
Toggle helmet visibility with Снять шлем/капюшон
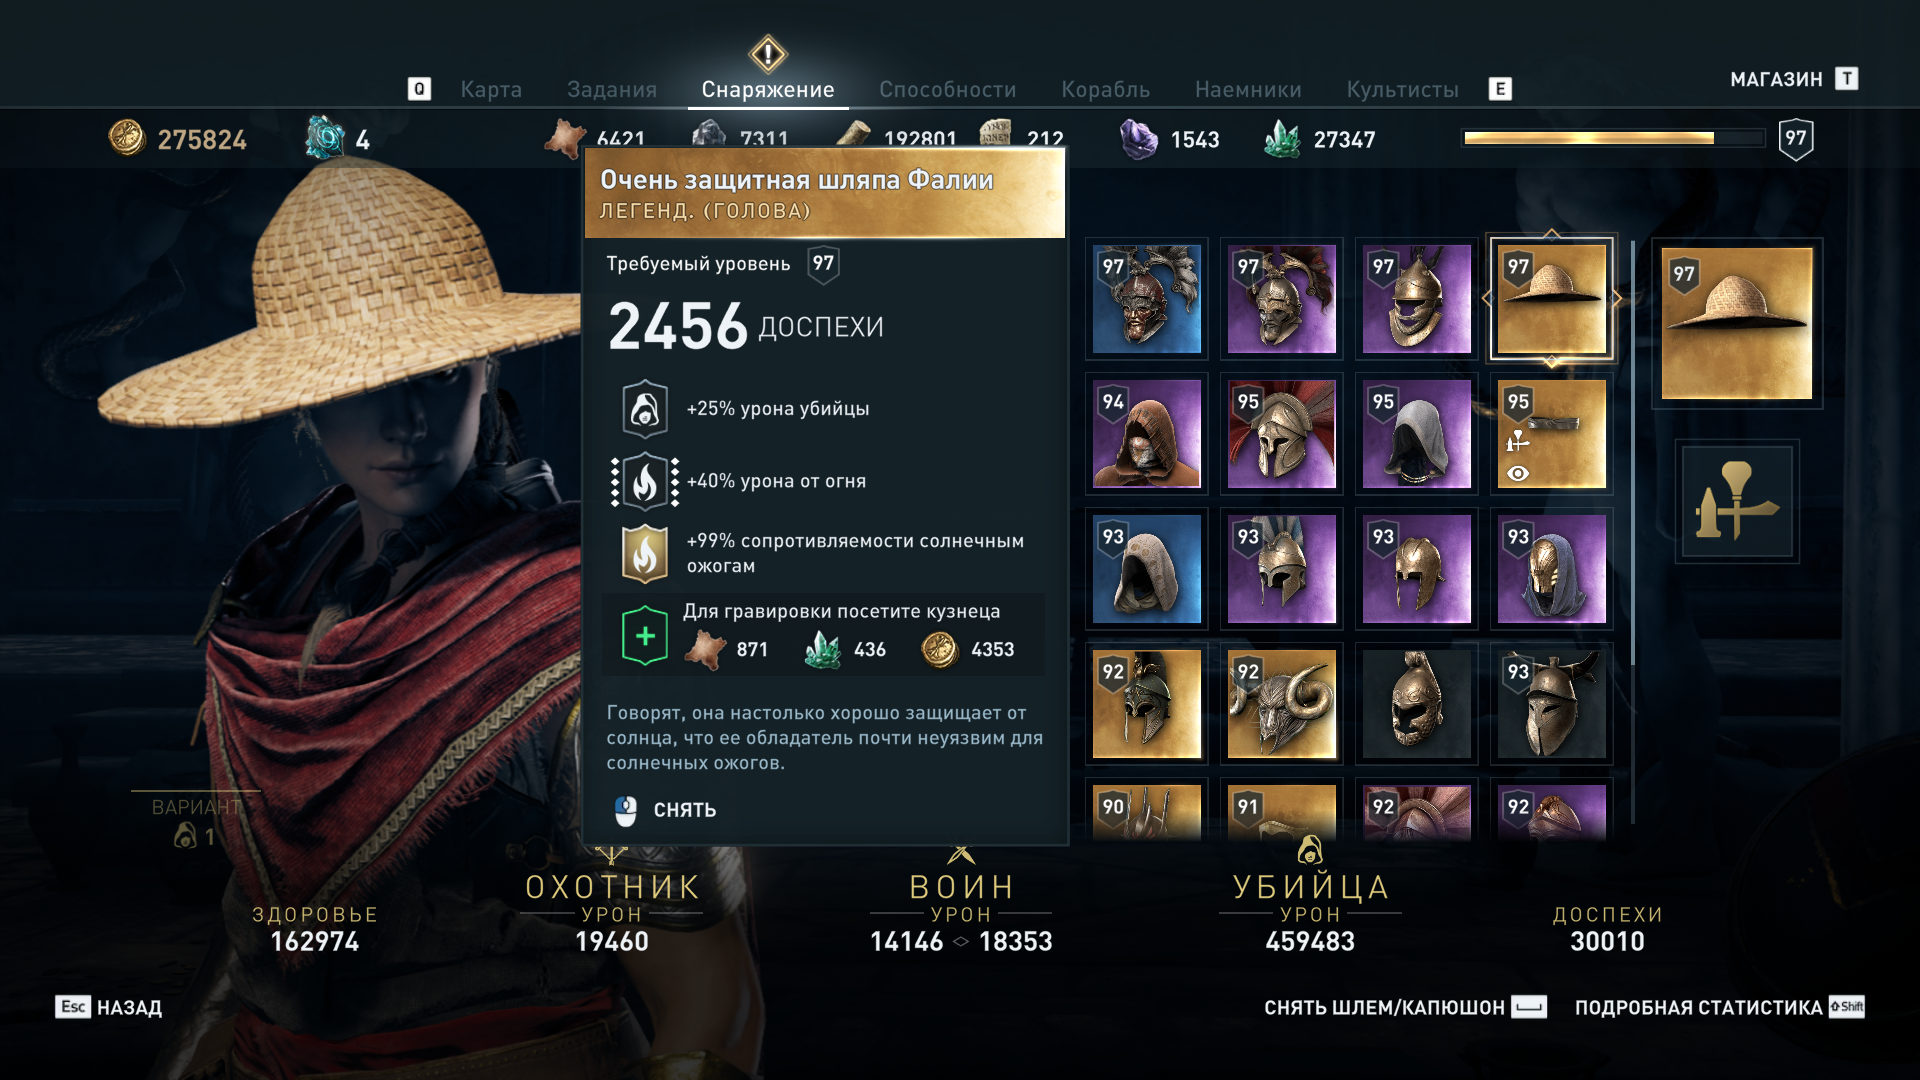[1405, 1007]
